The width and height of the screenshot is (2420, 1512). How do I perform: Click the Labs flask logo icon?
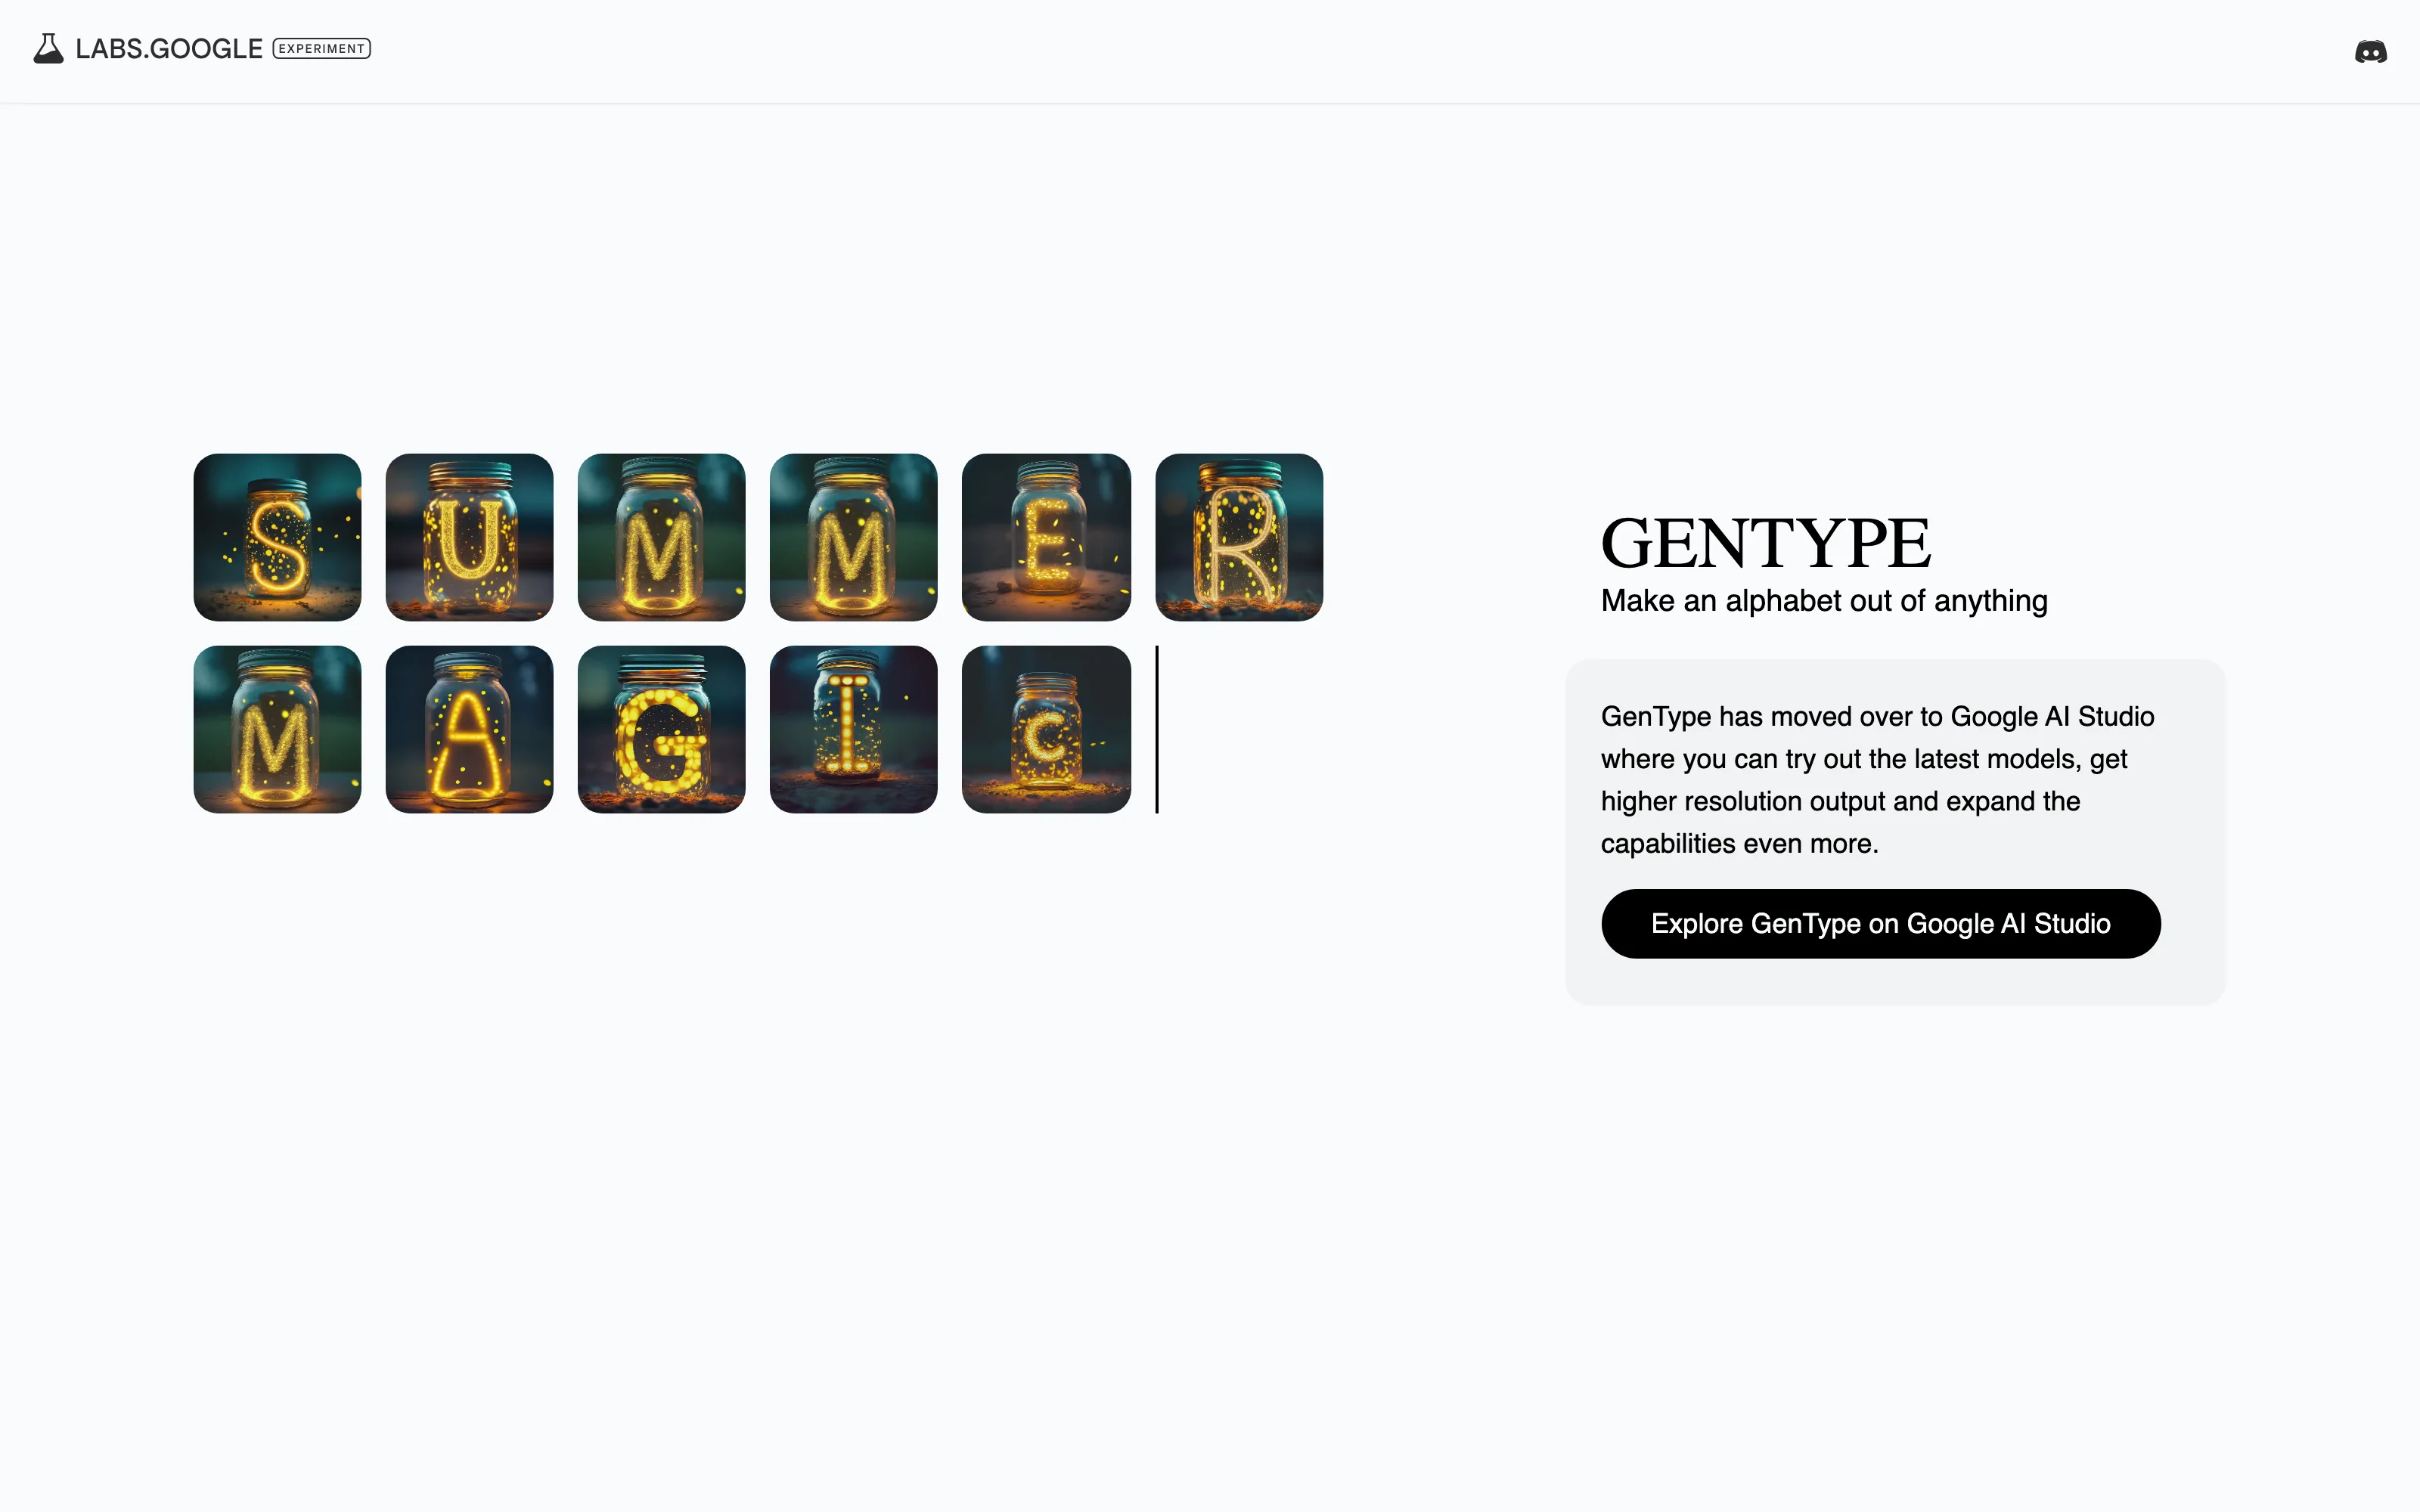click(x=48, y=48)
